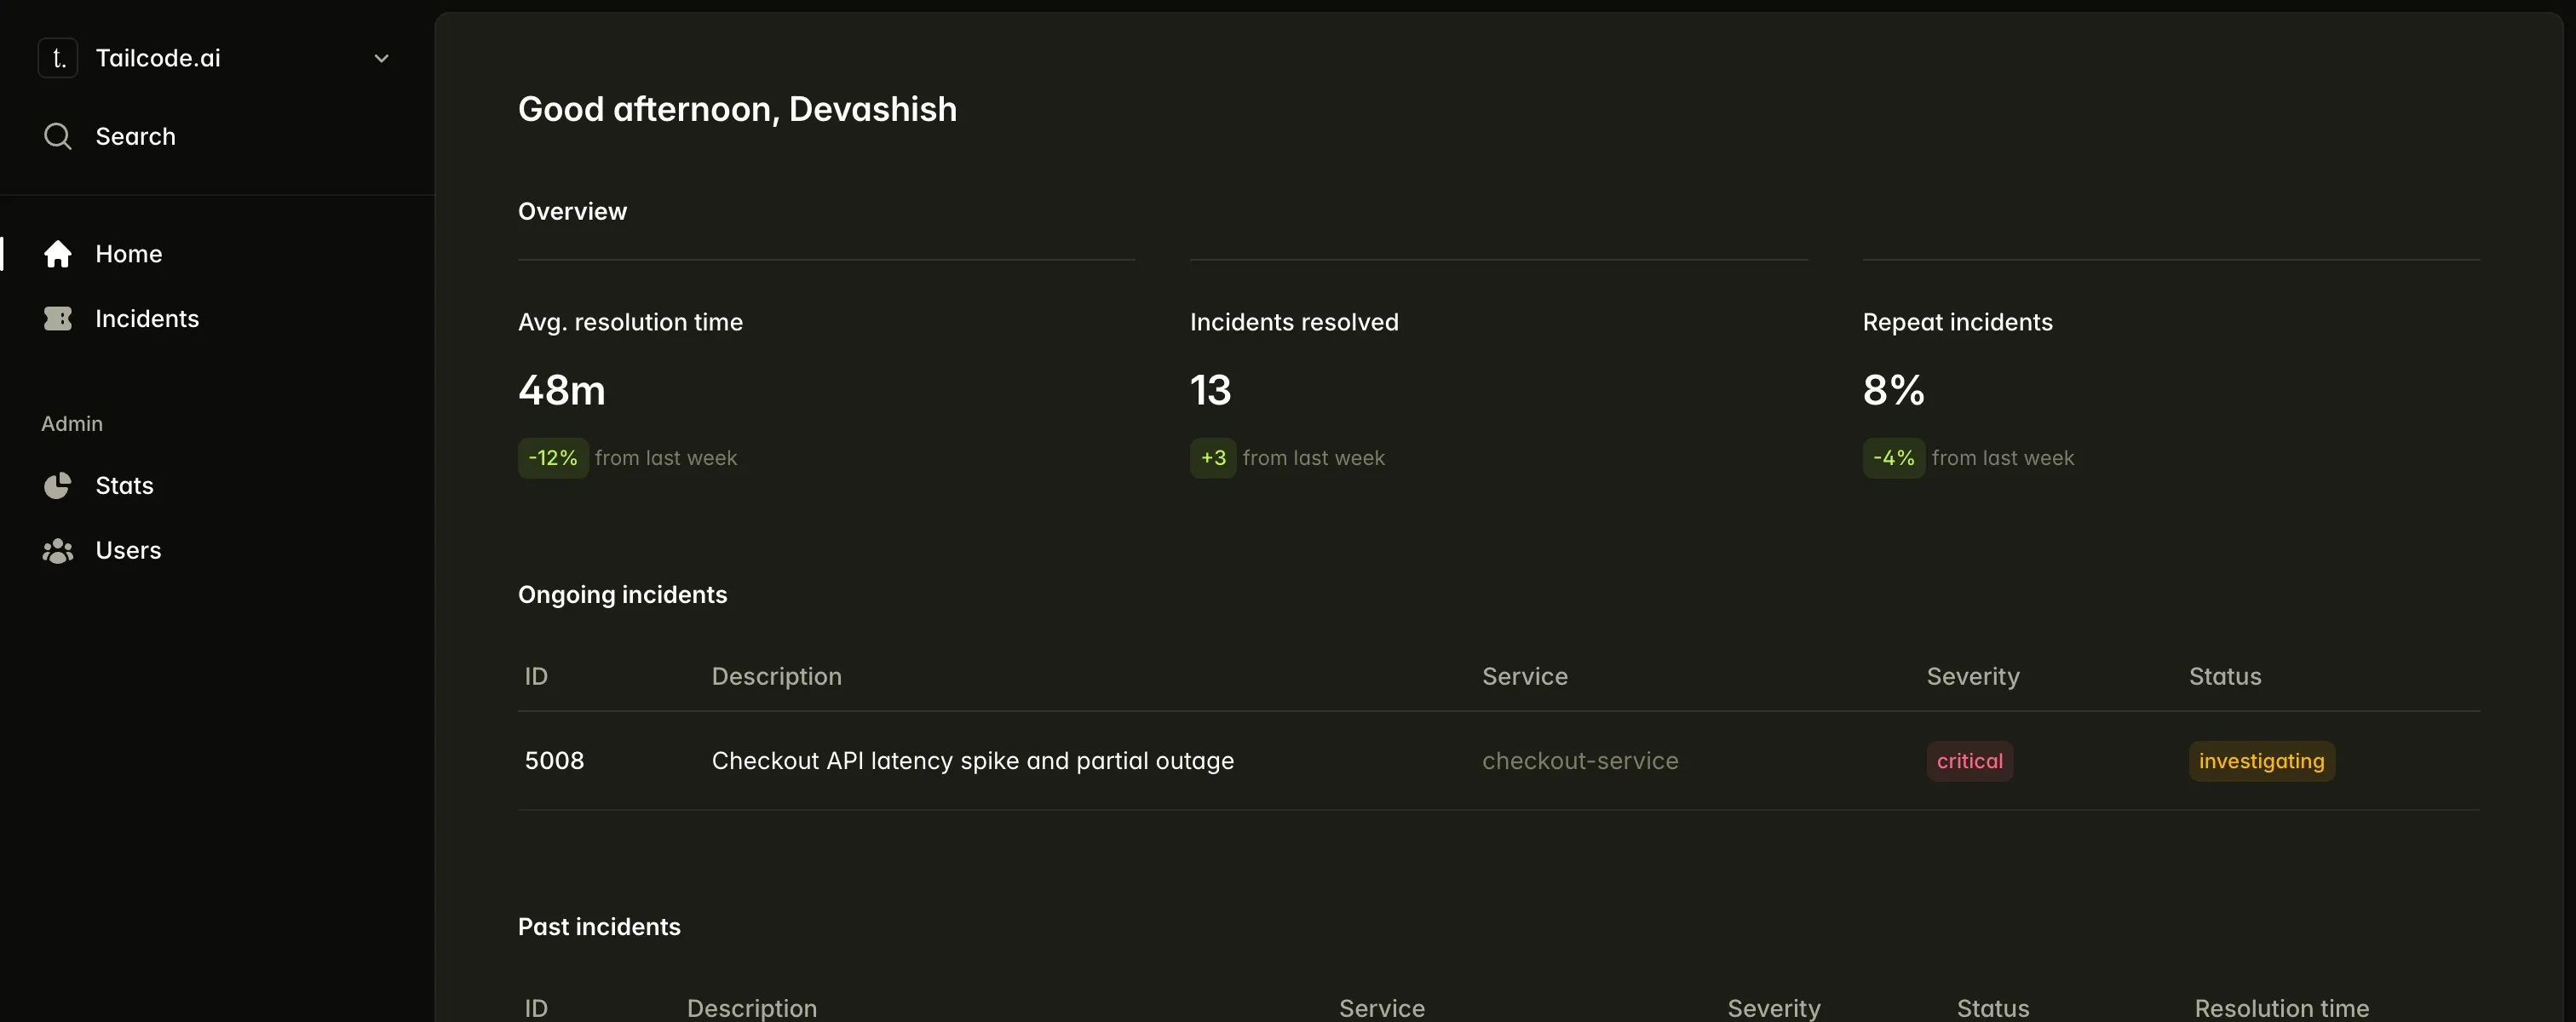Click the Users group icon
The image size is (2576, 1022).
58,551
